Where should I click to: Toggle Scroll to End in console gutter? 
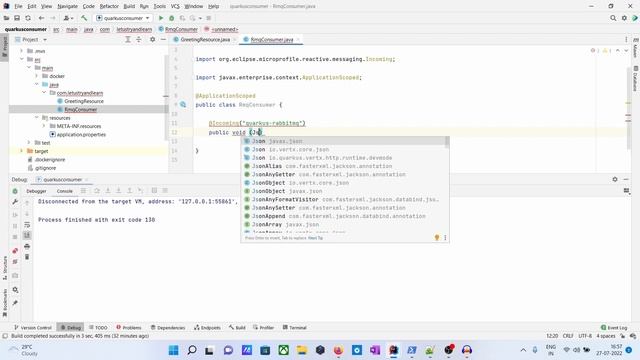pyautogui.click(x=27, y=235)
